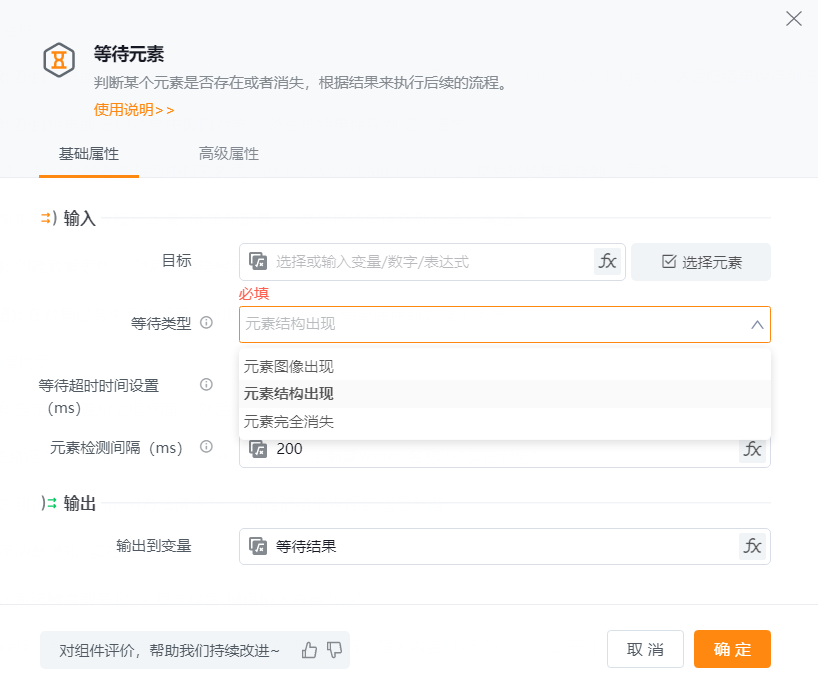Viewport: 818px width, 688px height.
Task: Click variable icon in 目标 field
Action: 258,262
